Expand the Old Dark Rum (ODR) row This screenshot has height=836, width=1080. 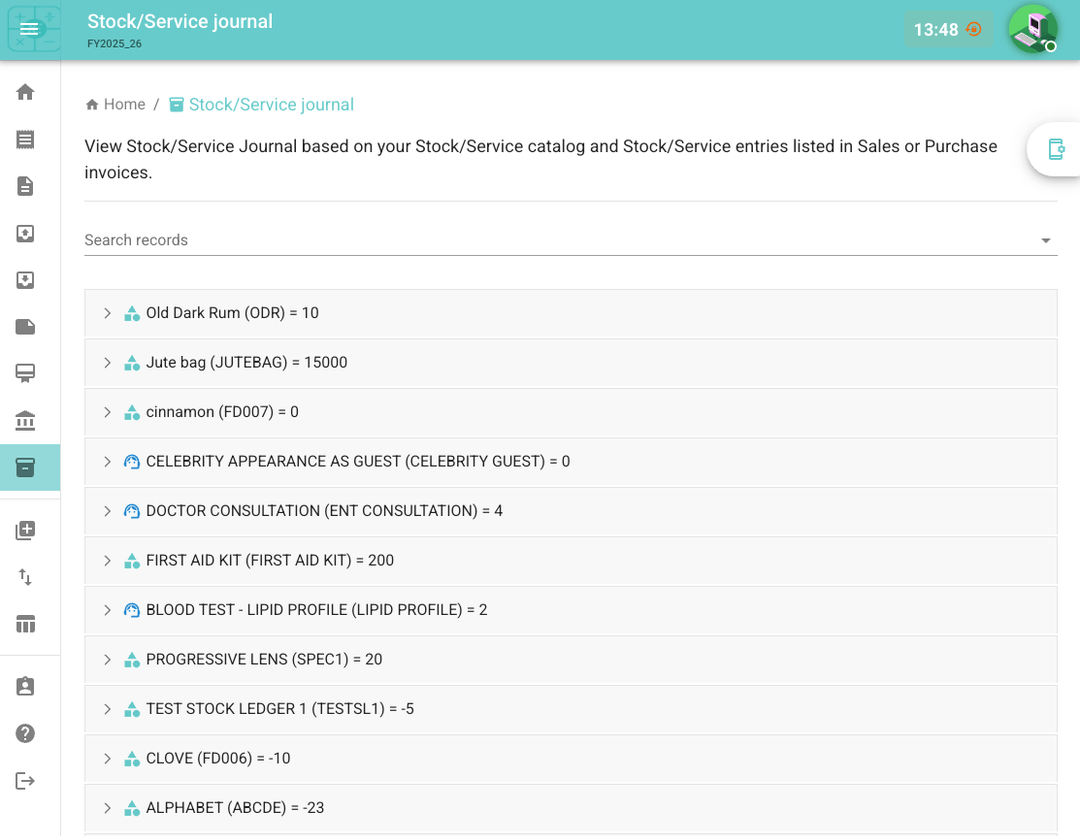[108, 313]
